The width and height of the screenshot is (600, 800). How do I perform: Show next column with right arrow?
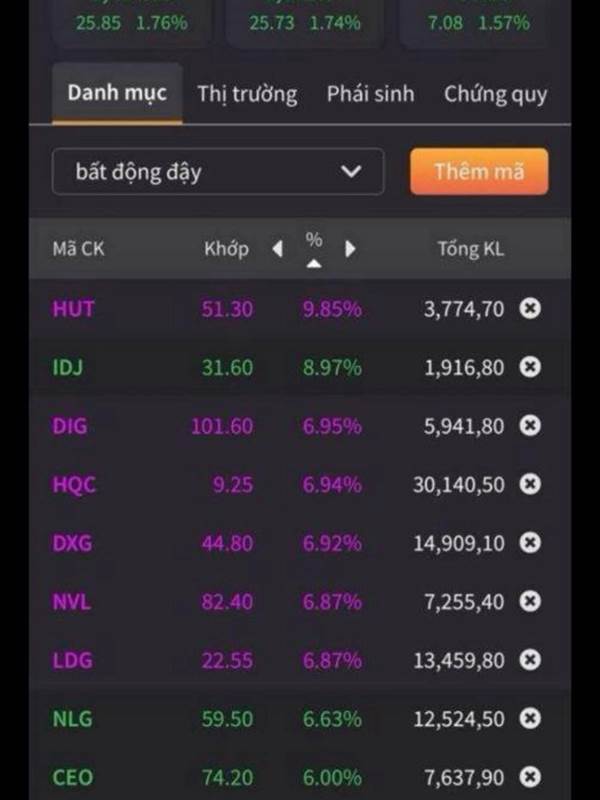point(350,249)
